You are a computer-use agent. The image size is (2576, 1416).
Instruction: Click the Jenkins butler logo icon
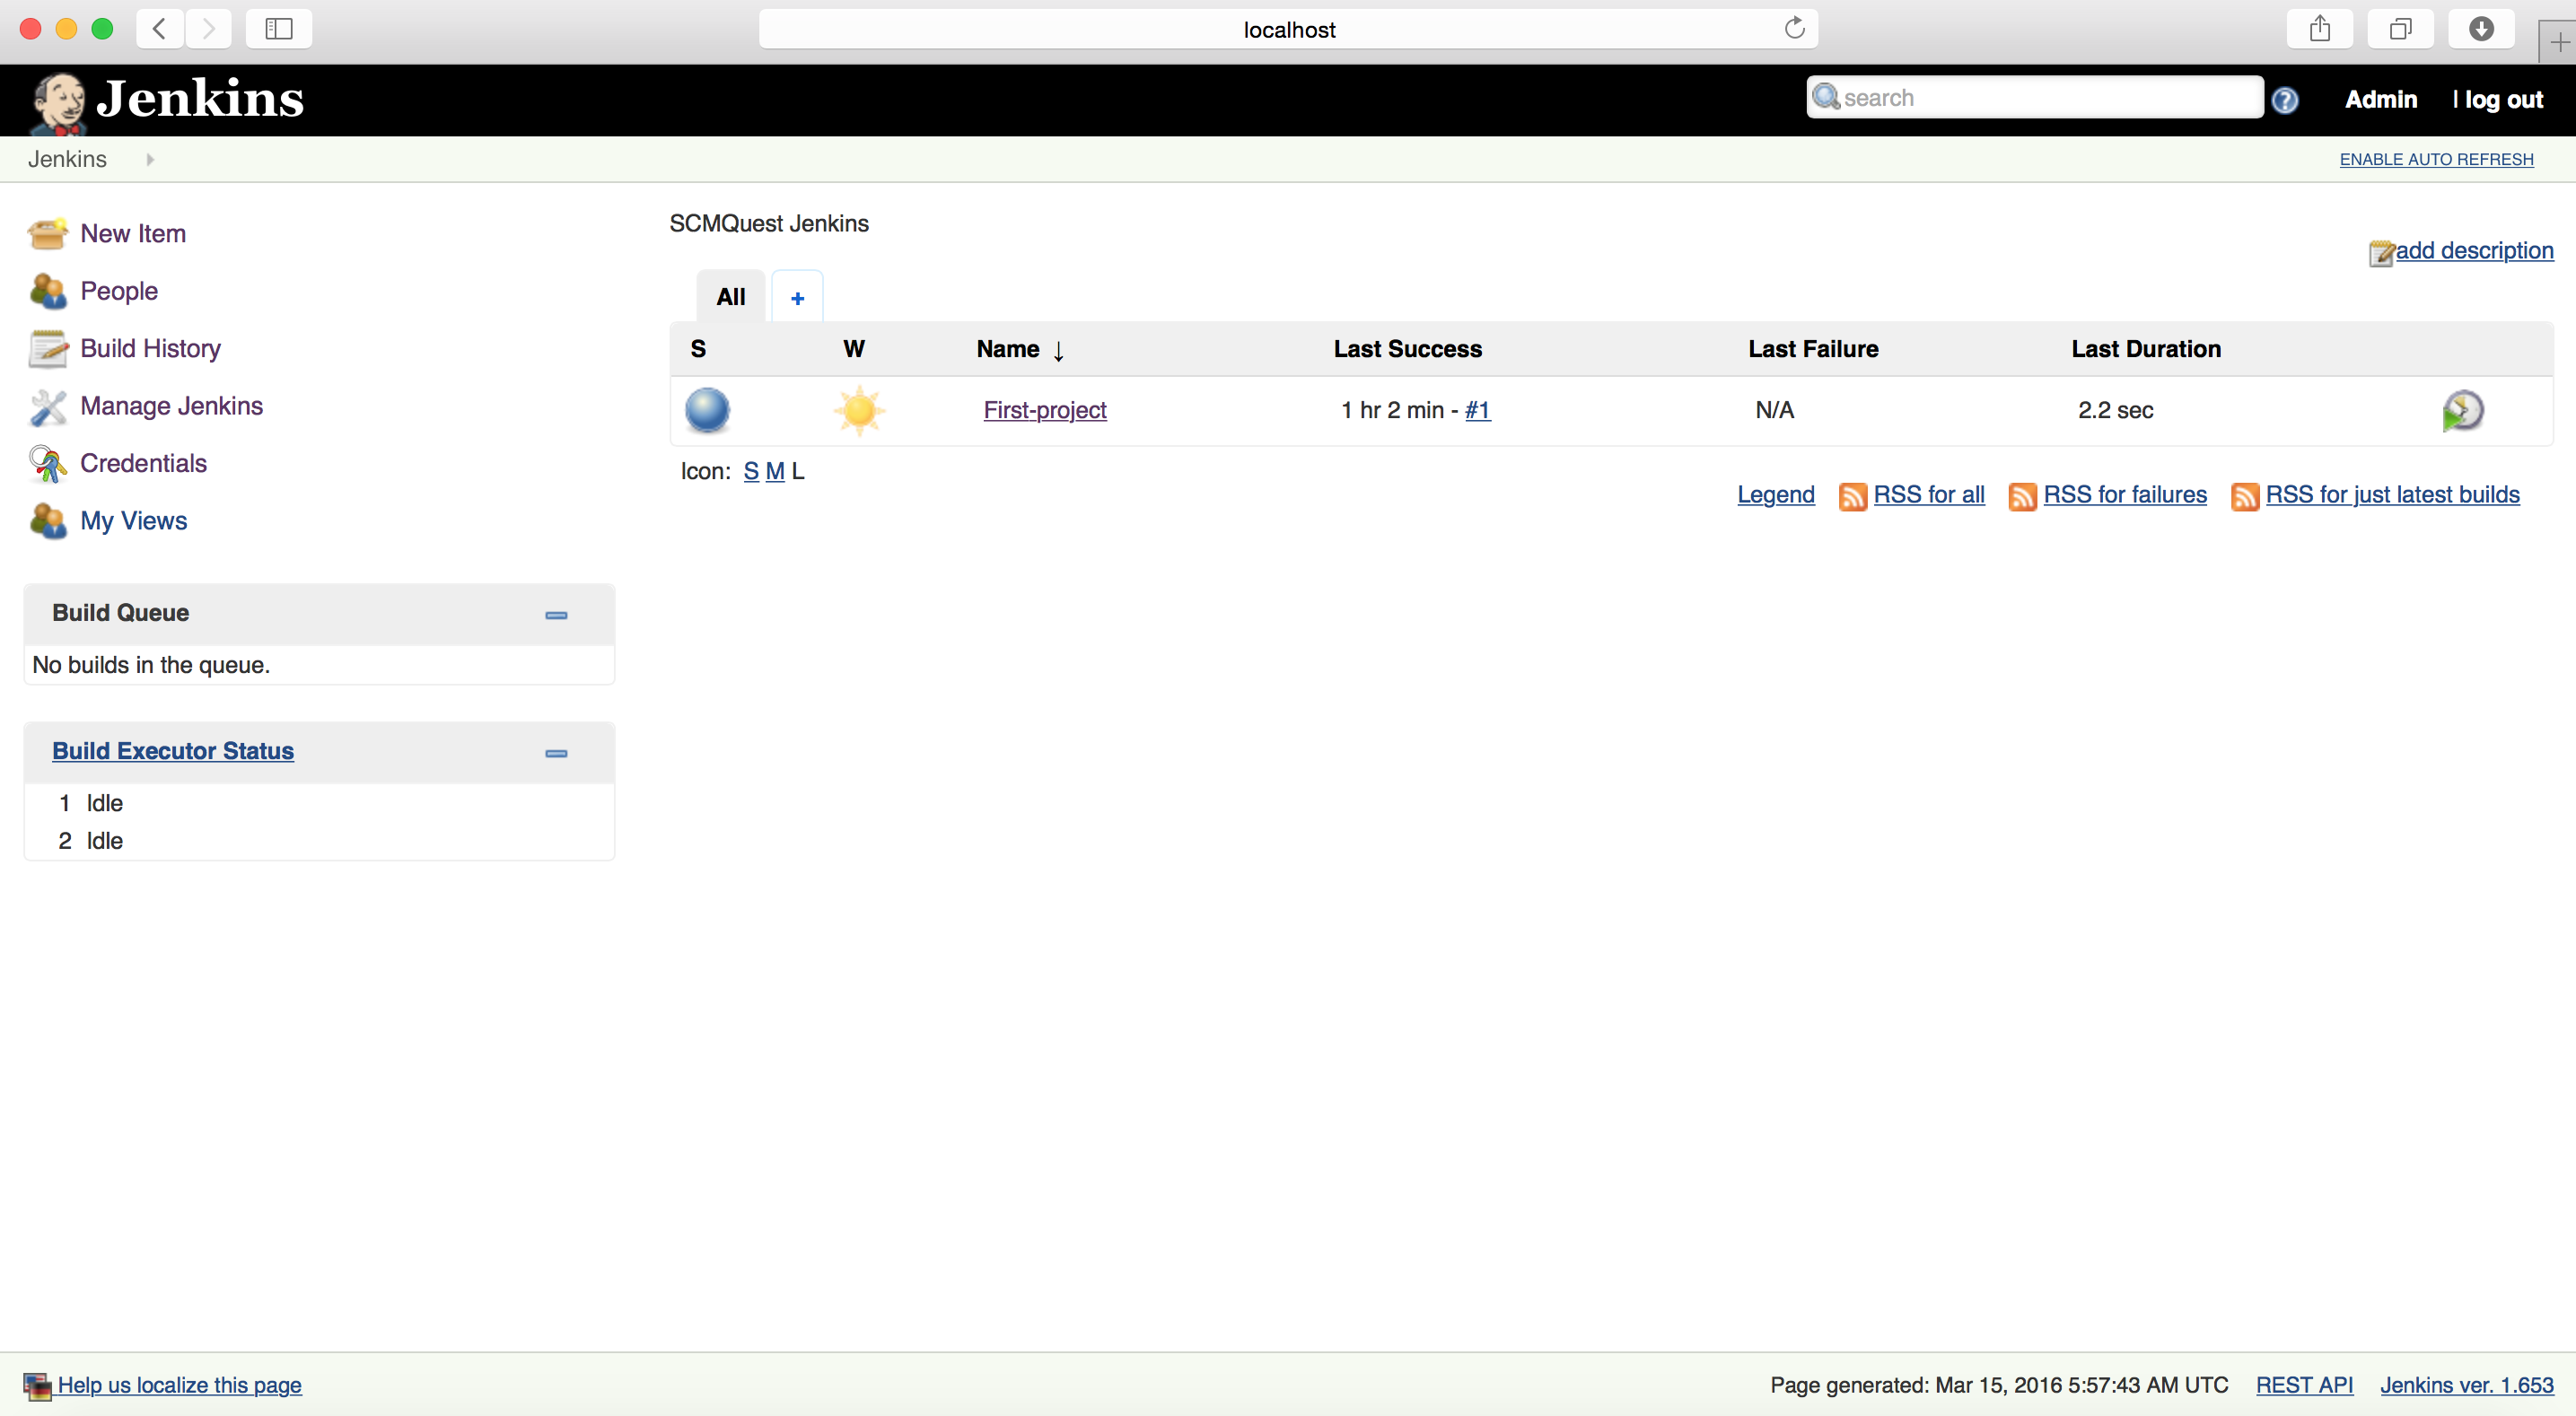pyautogui.click(x=57, y=102)
